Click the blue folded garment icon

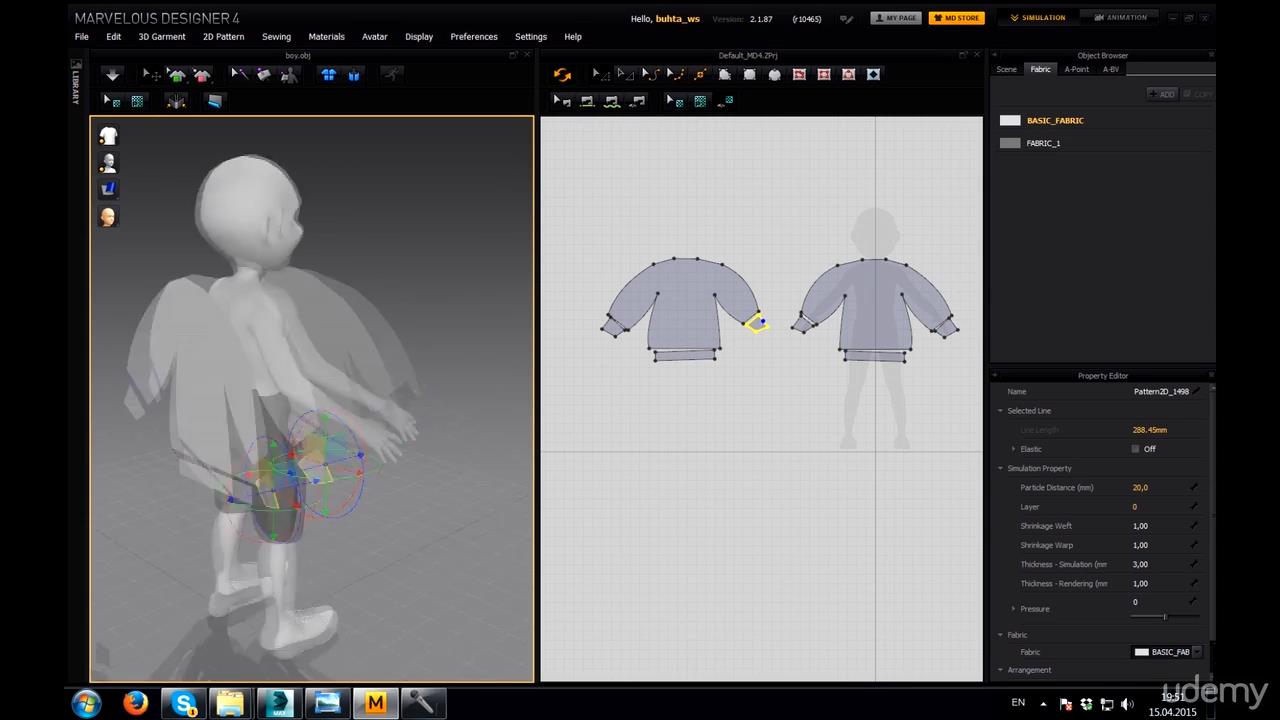point(353,75)
